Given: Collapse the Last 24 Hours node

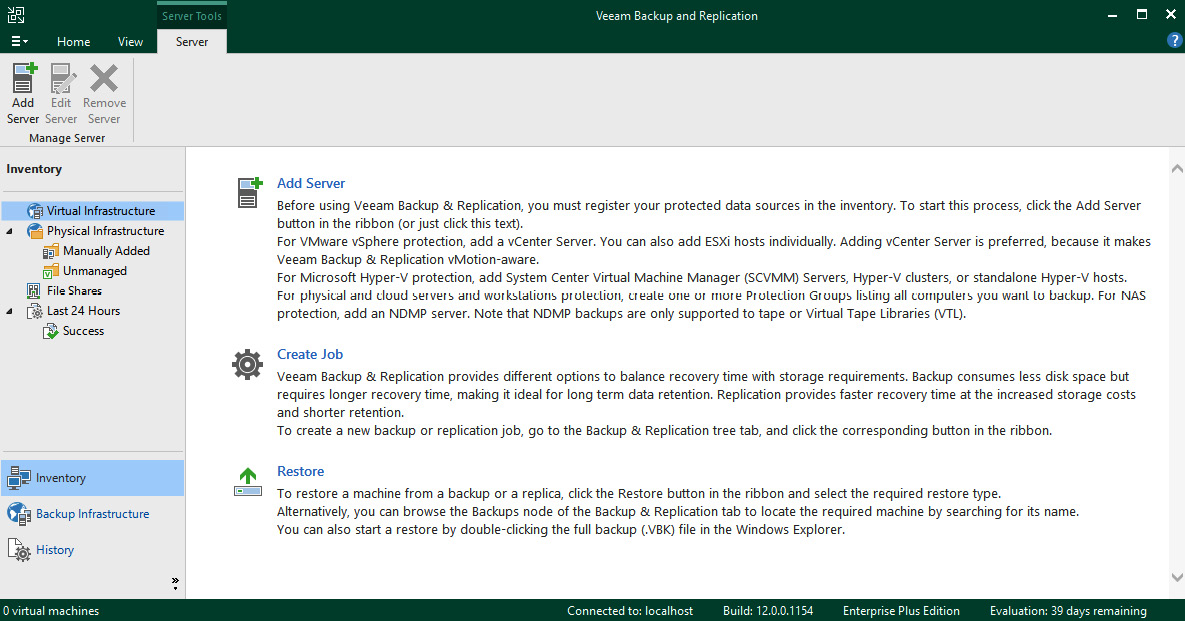Looking at the screenshot, I should [x=9, y=311].
